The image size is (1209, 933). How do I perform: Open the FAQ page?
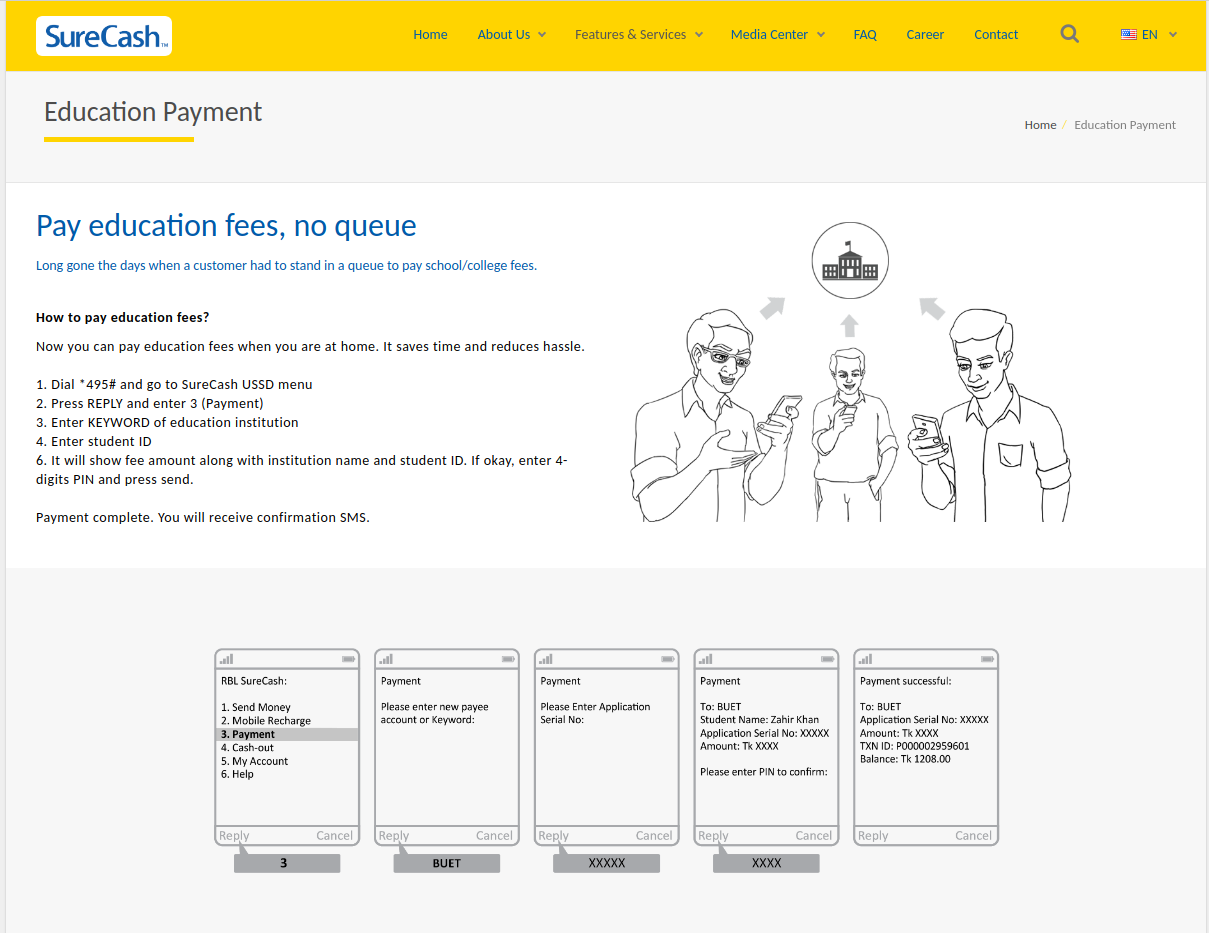(x=865, y=34)
